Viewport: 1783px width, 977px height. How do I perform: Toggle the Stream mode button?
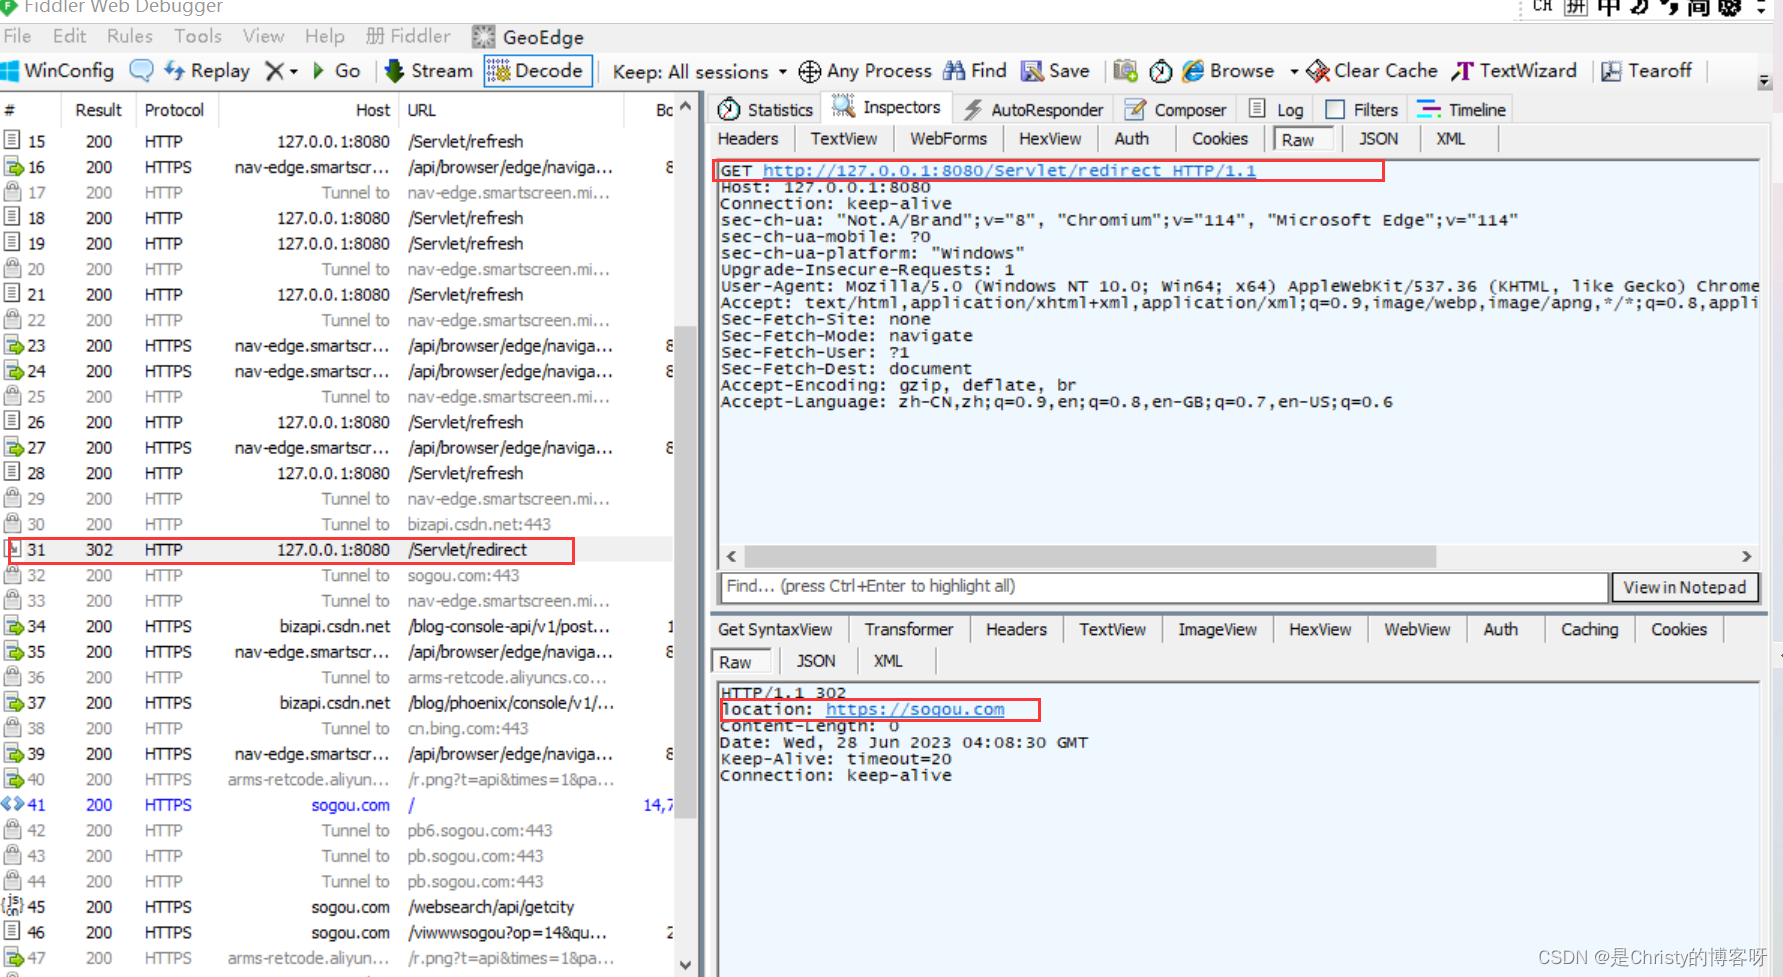(x=429, y=71)
